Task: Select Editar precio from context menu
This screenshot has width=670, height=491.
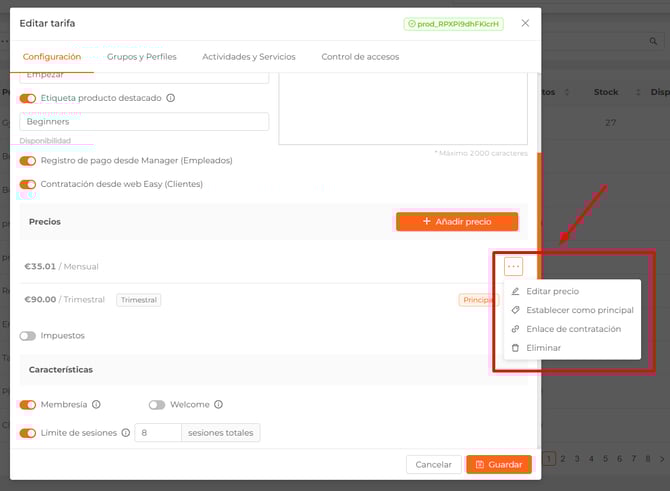Action: [552, 292]
